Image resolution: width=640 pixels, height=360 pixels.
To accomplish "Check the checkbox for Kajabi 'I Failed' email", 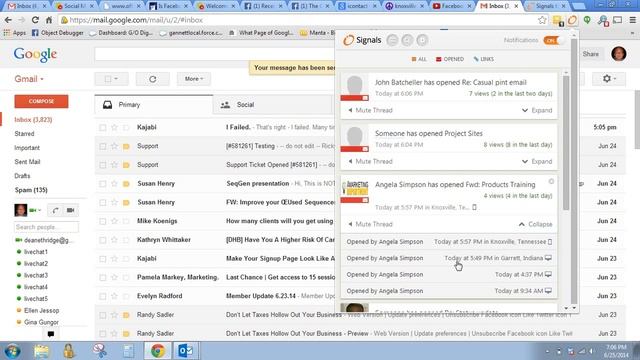I will pos(103,127).
